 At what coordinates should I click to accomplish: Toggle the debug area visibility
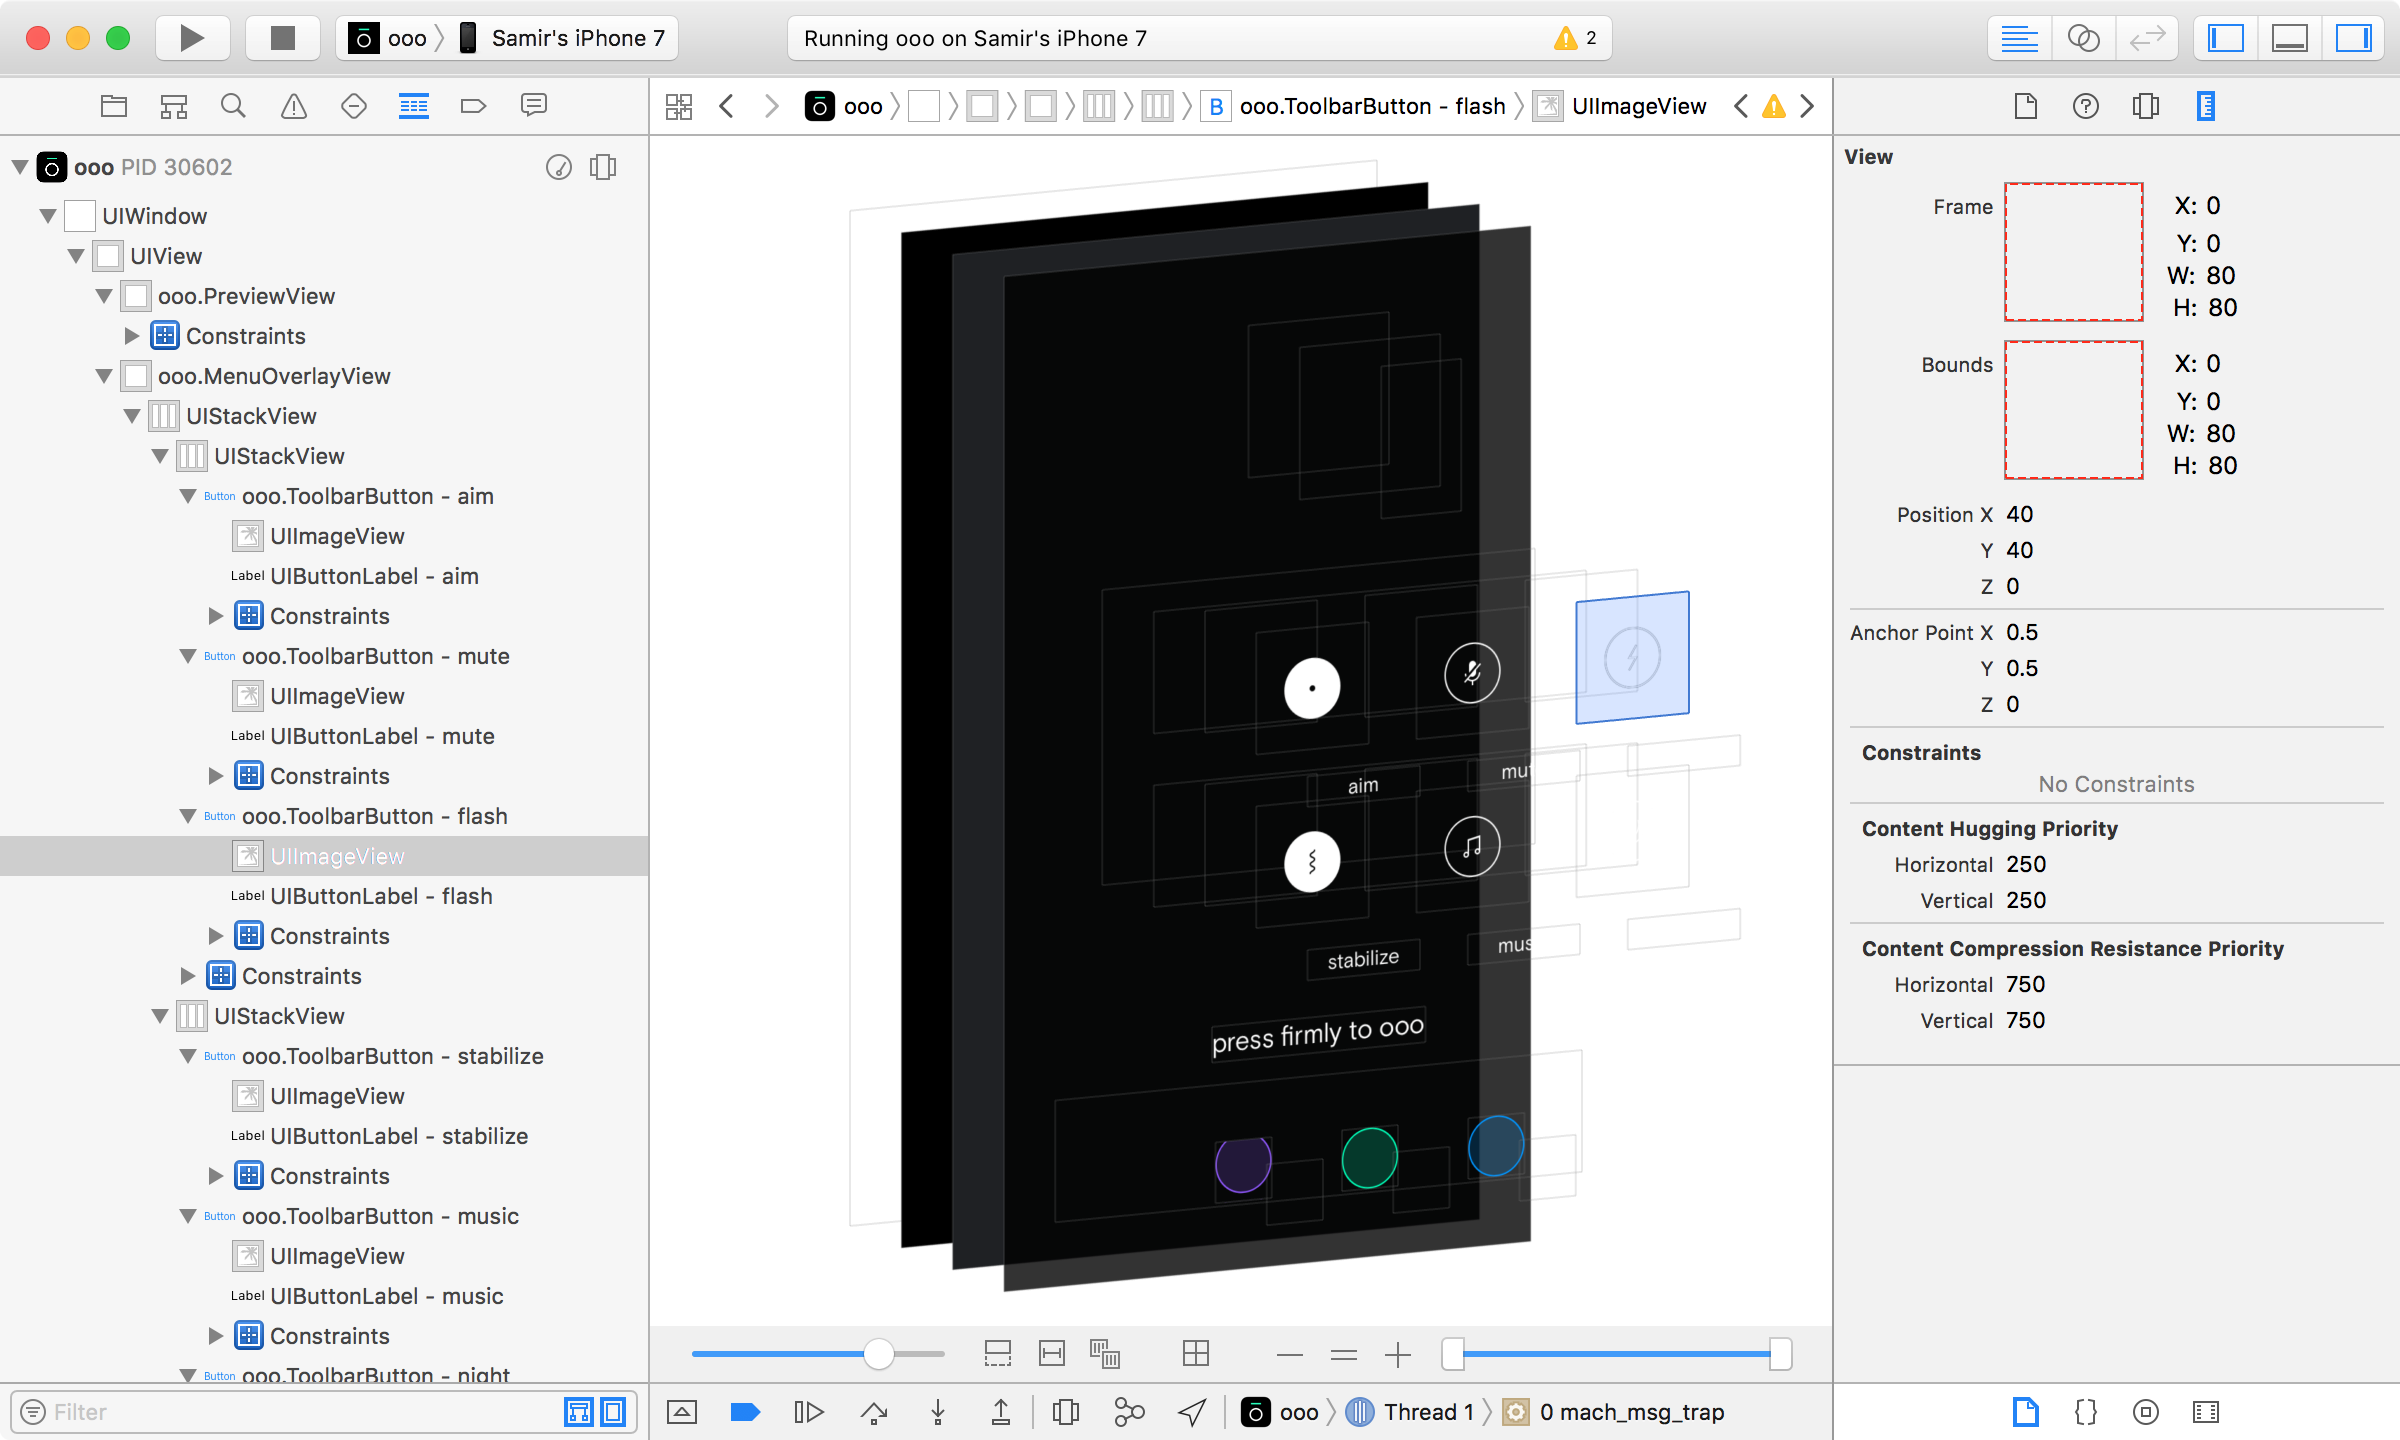click(x=2290, y=38)
